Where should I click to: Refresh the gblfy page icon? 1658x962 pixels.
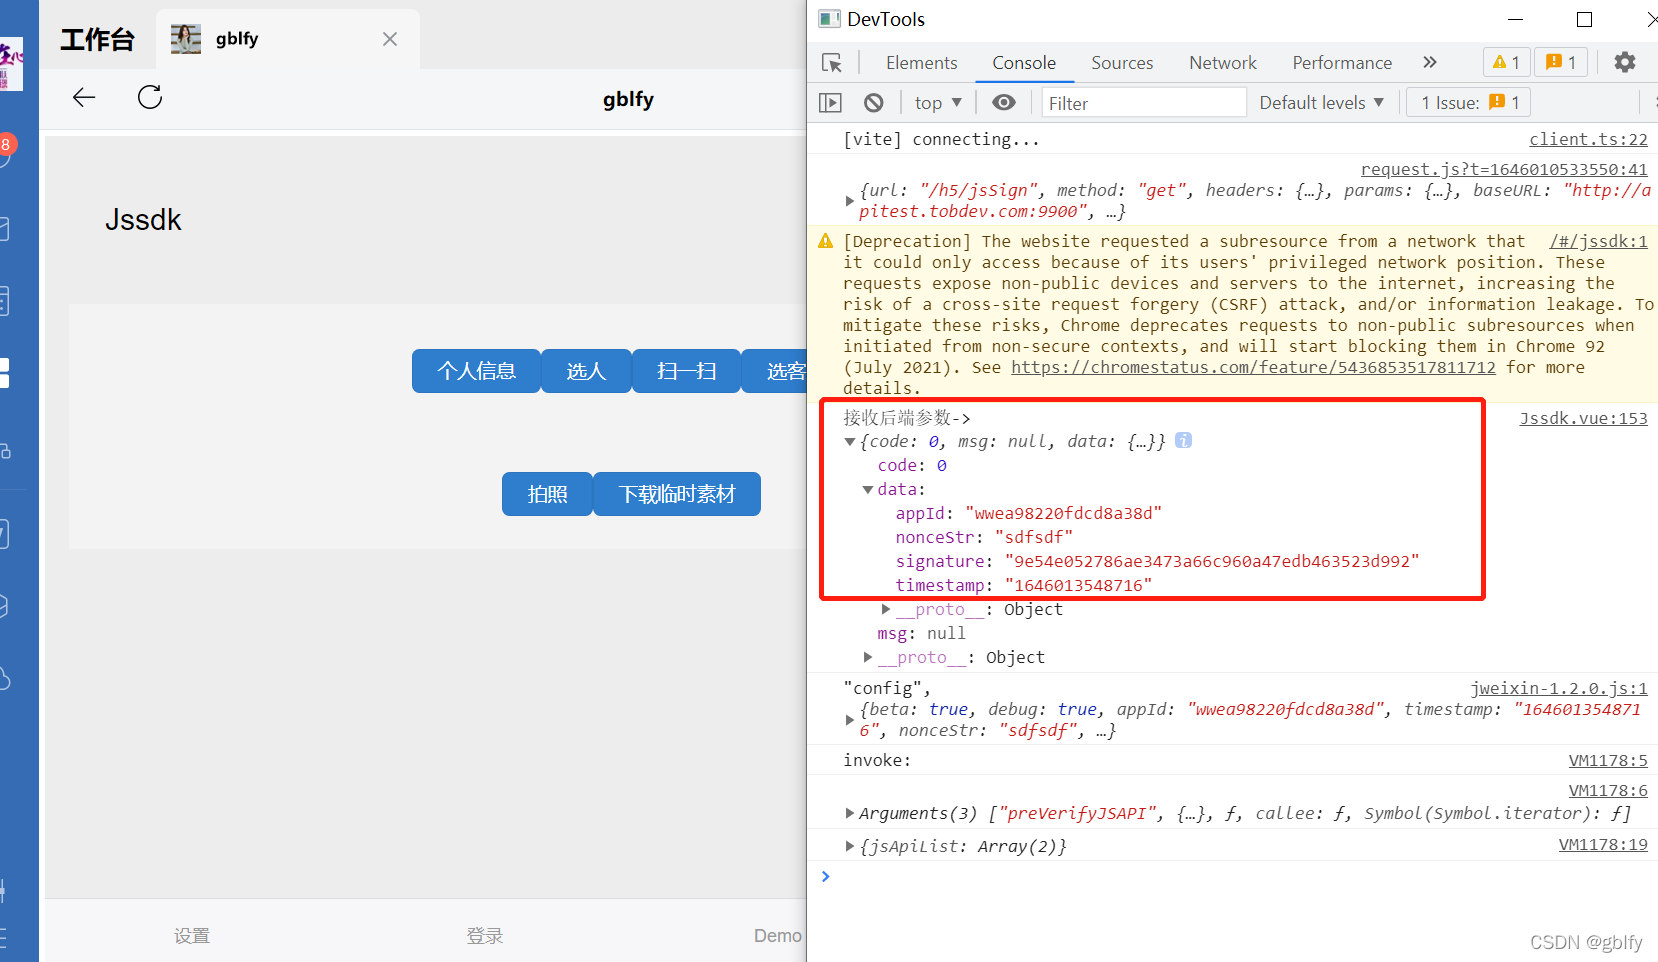(150, 97)
